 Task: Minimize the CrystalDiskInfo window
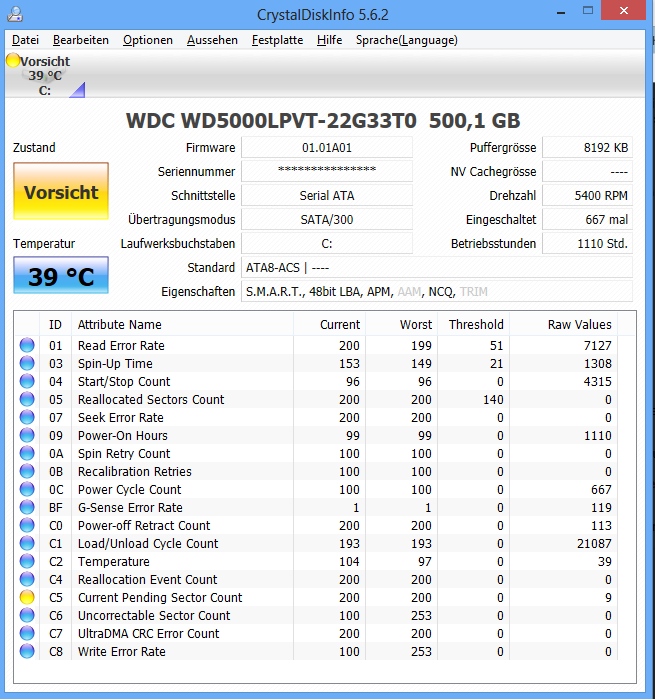(561, 12)
